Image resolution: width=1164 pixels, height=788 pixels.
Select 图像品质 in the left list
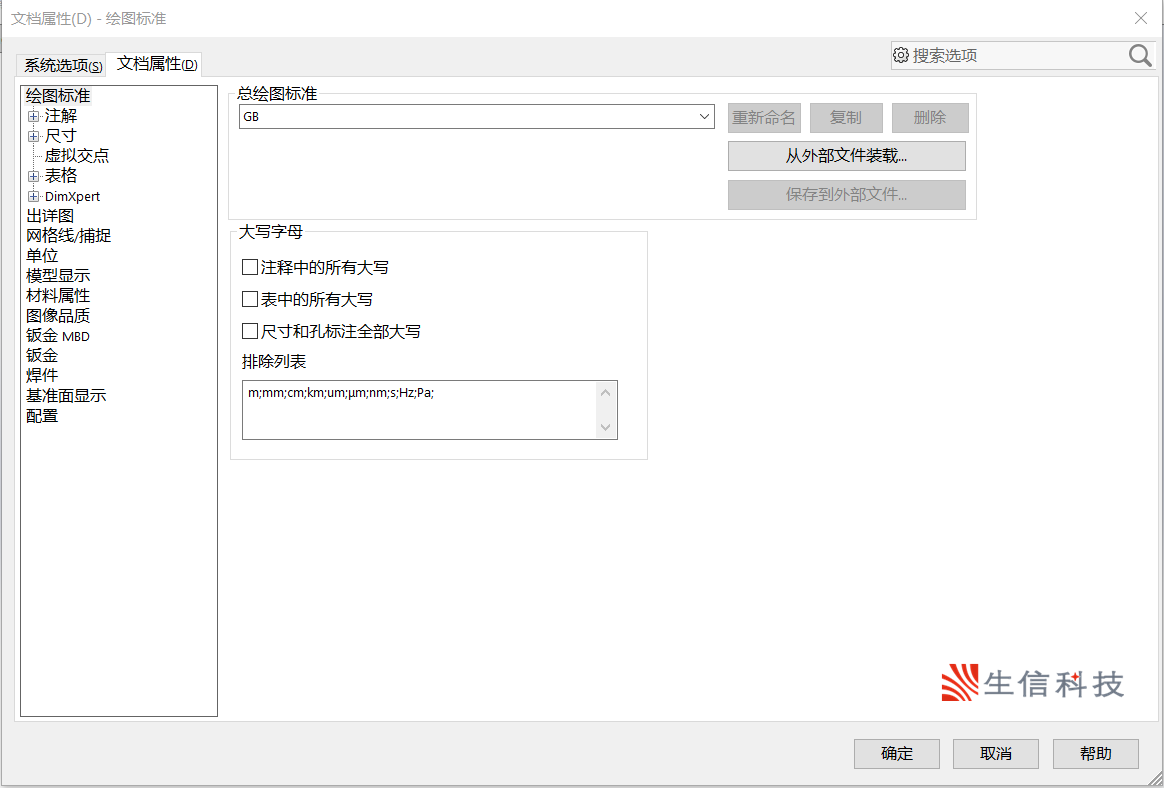point(58,316)
